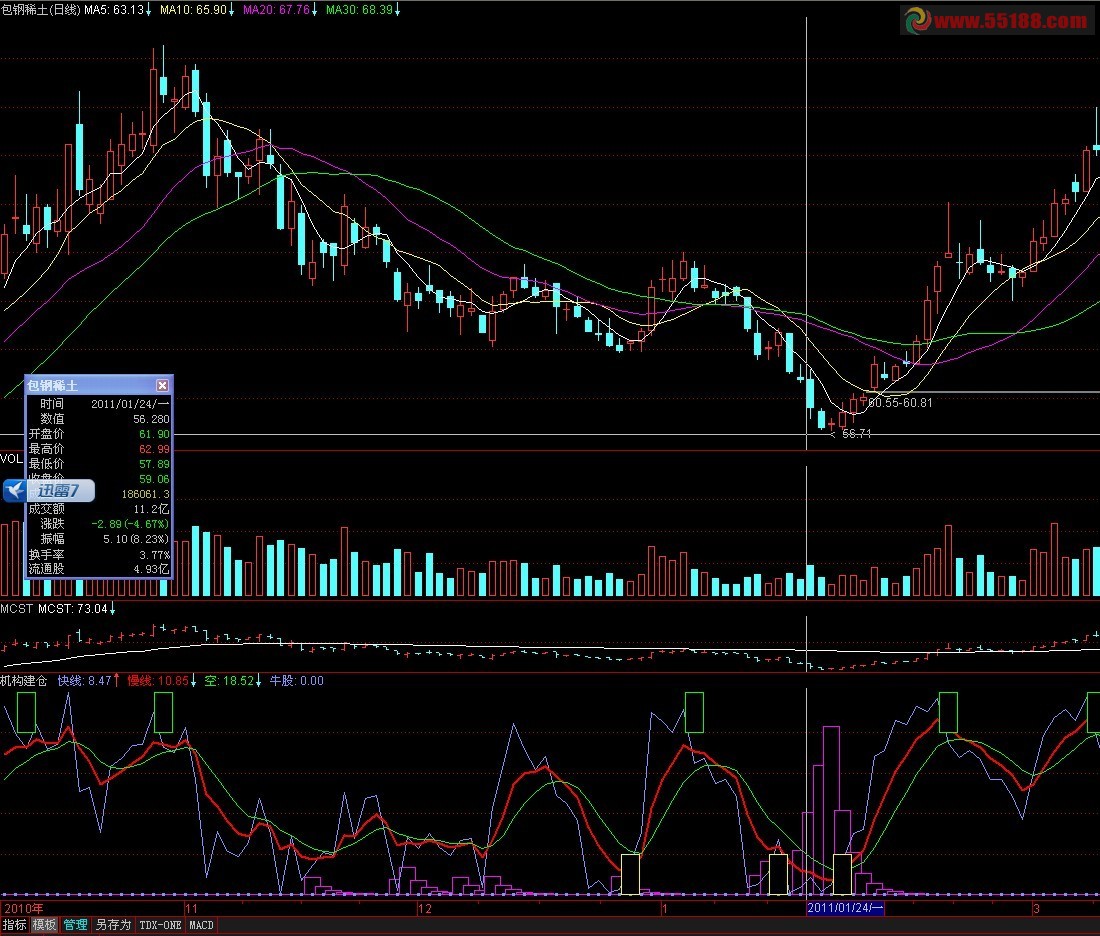
Task: Click the 管理 button in bottom bar
Action: 75,925
